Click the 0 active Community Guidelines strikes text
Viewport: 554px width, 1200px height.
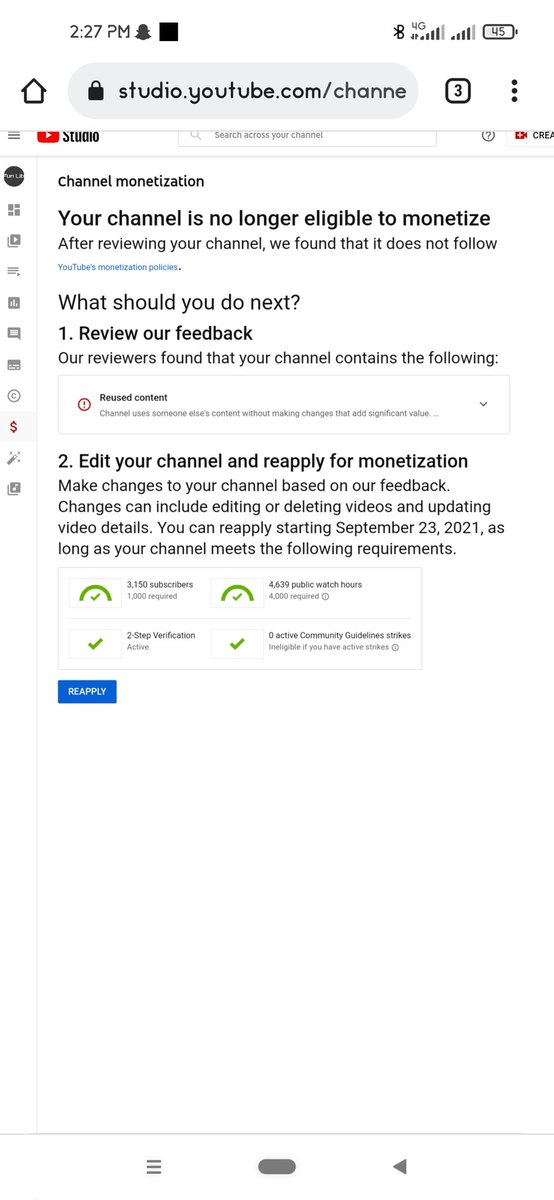340,635
